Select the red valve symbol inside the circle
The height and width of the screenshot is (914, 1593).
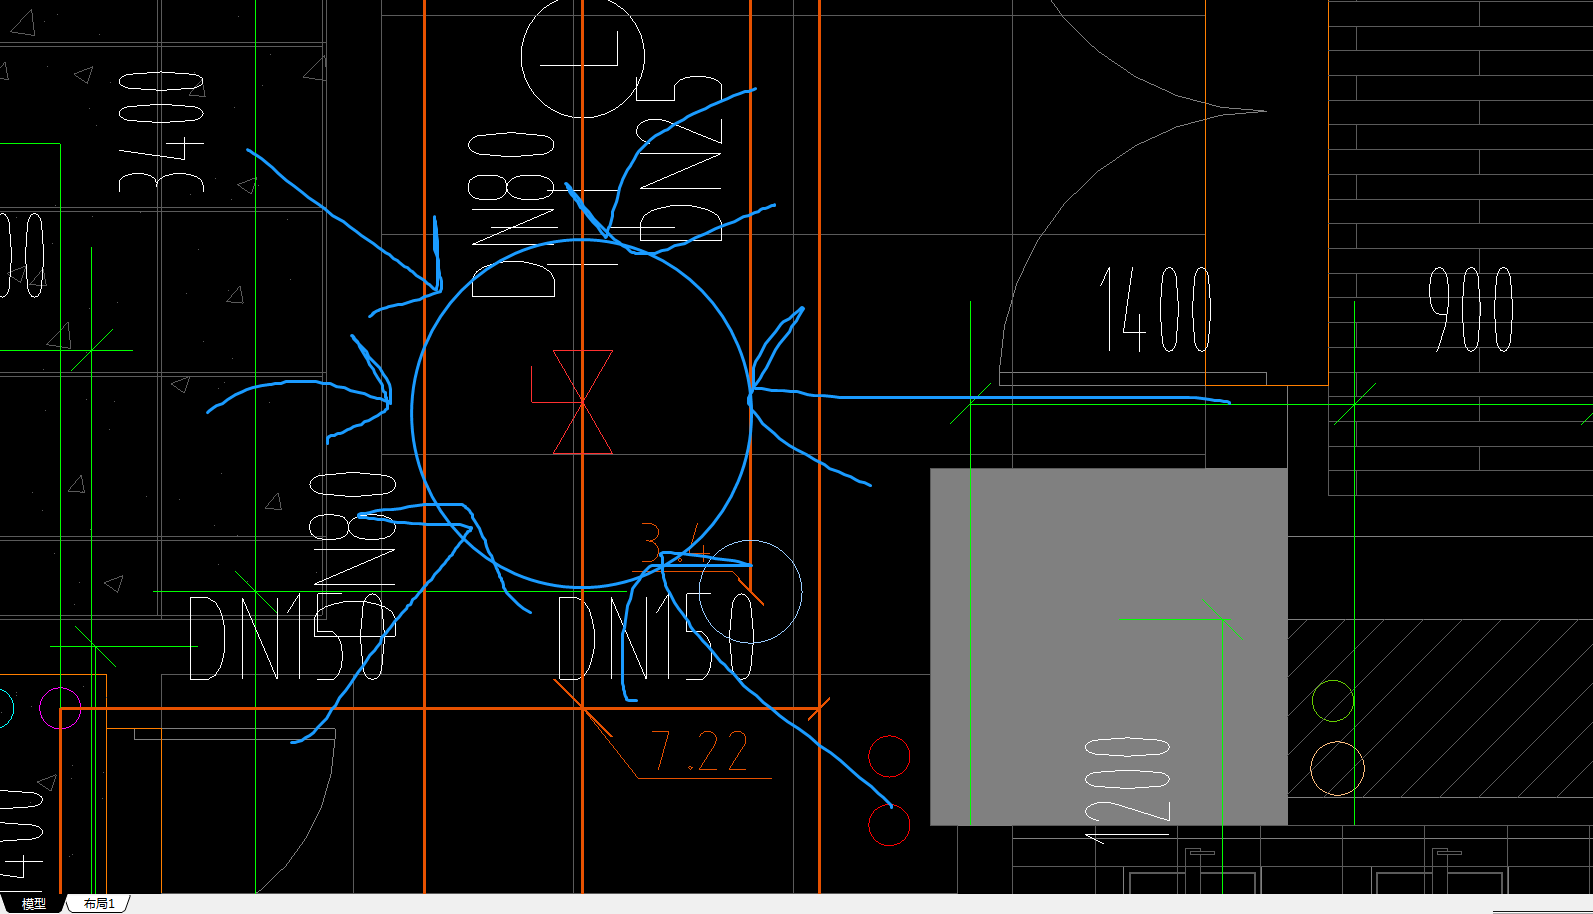click(582, 402)
